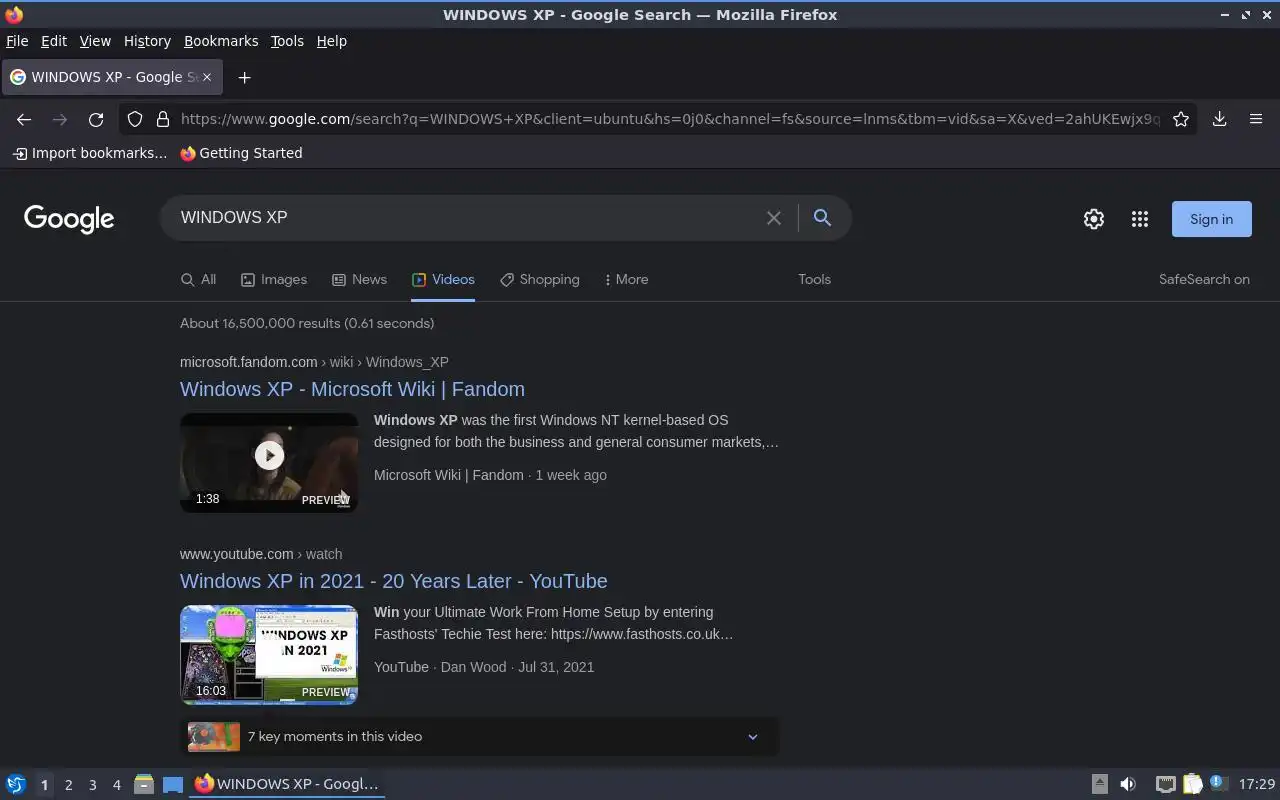1280x800 pixels.
Task: Open the Firefox downloads panel
Action: [1220, 119]
